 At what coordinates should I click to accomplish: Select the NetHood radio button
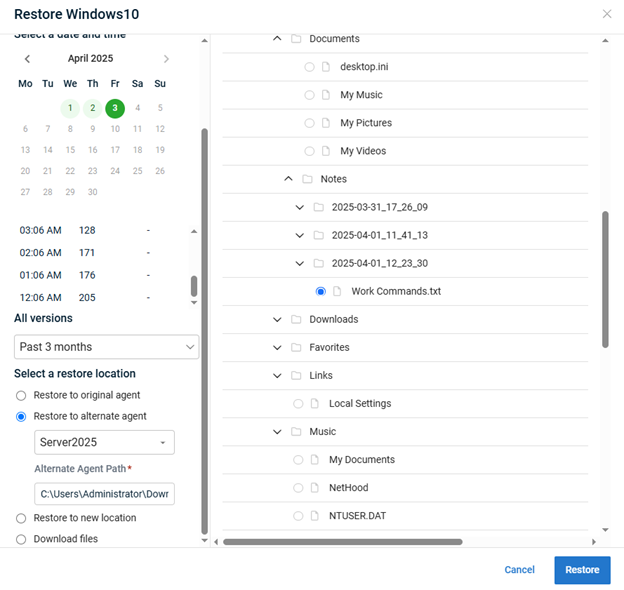point(298,488)
